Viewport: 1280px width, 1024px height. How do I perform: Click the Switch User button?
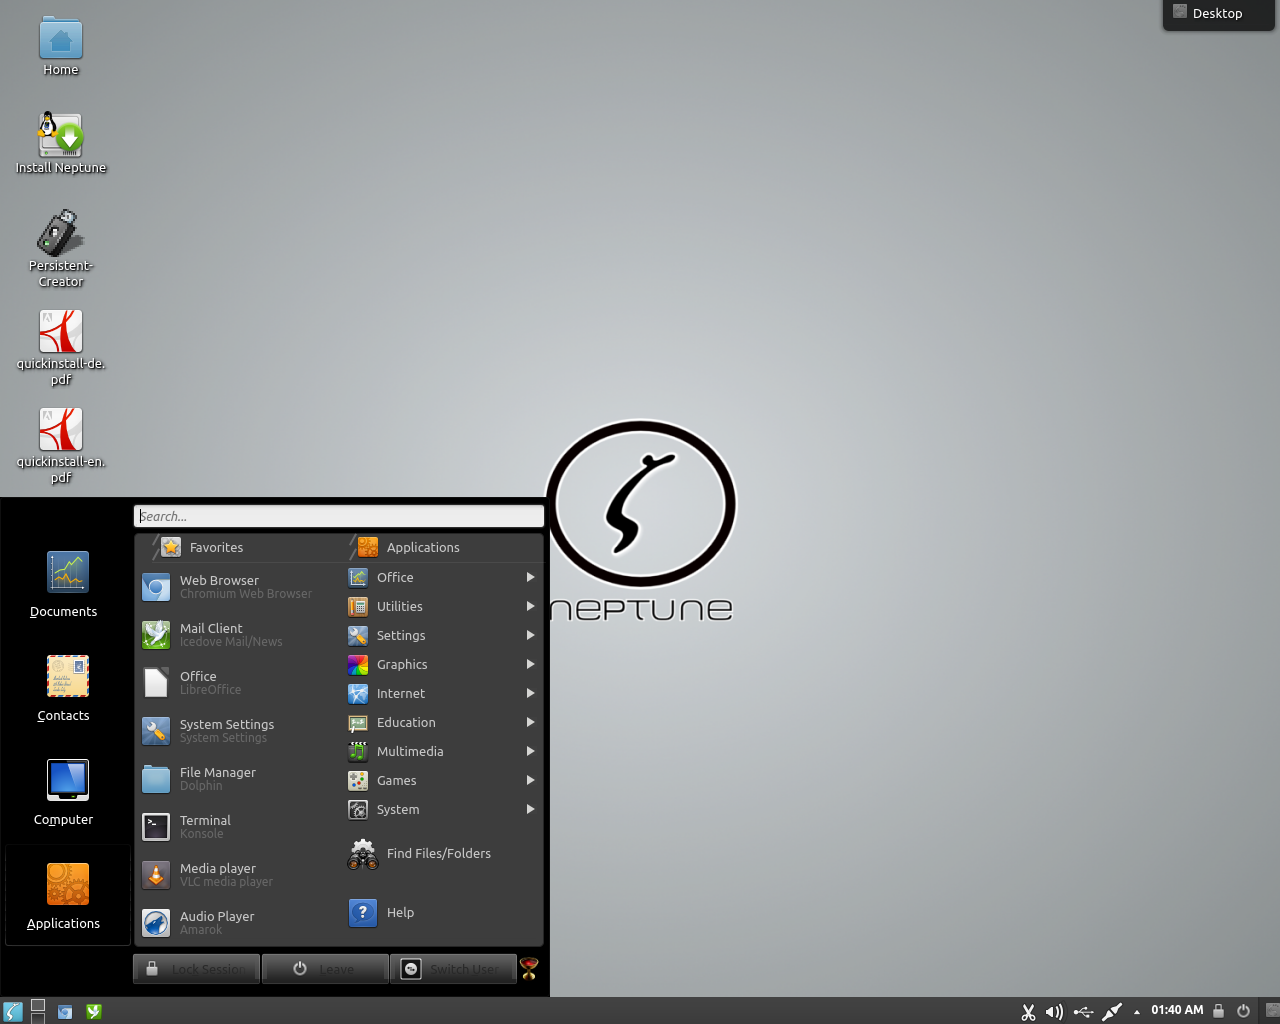pos(453,969)
